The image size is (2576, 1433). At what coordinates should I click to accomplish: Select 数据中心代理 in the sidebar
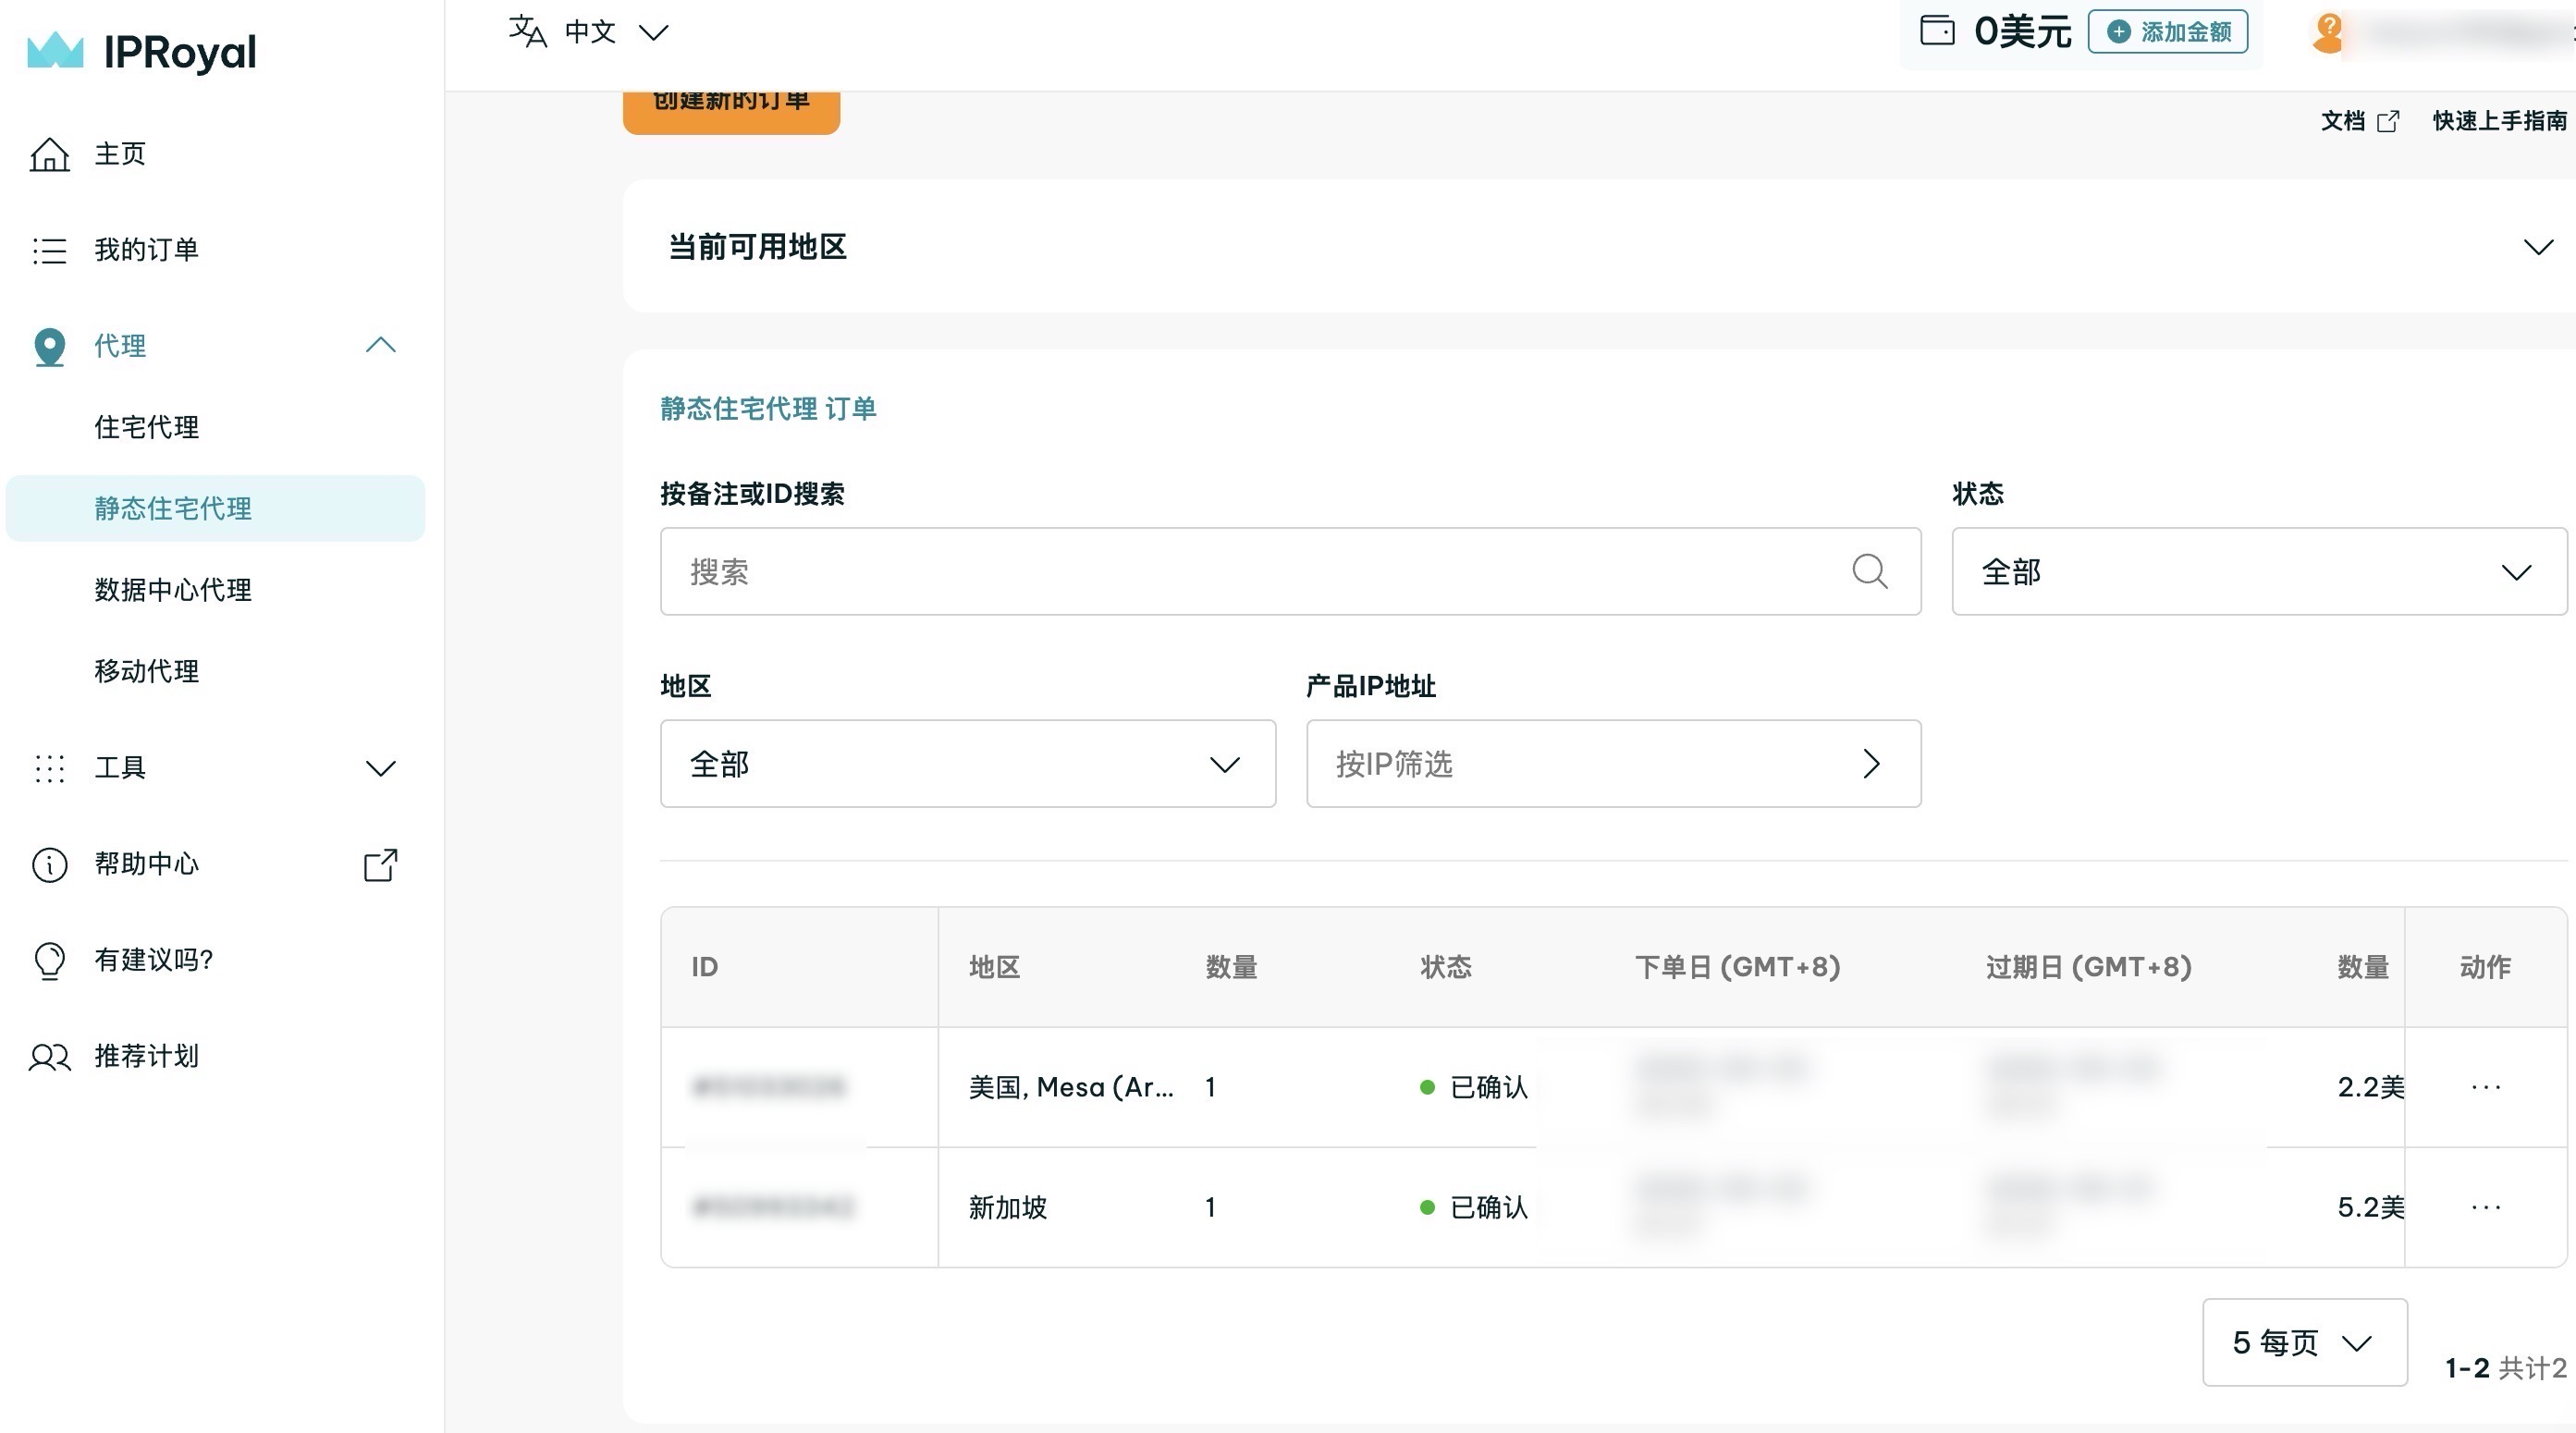173,590
